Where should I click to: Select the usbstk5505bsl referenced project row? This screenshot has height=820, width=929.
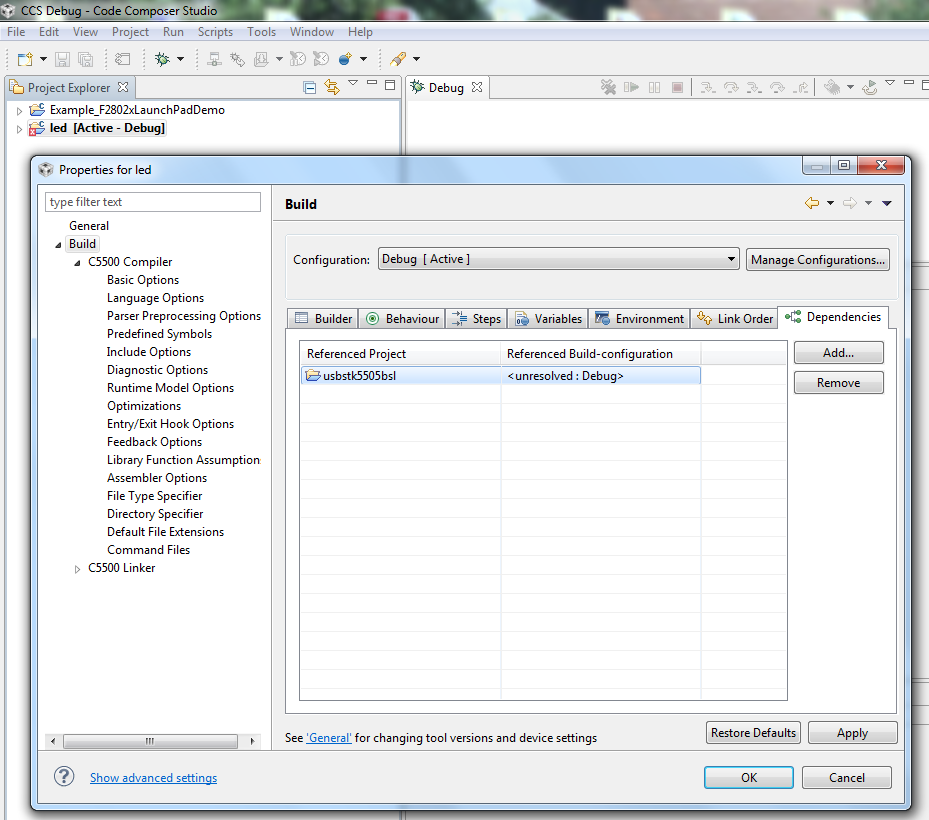point(501,376)
